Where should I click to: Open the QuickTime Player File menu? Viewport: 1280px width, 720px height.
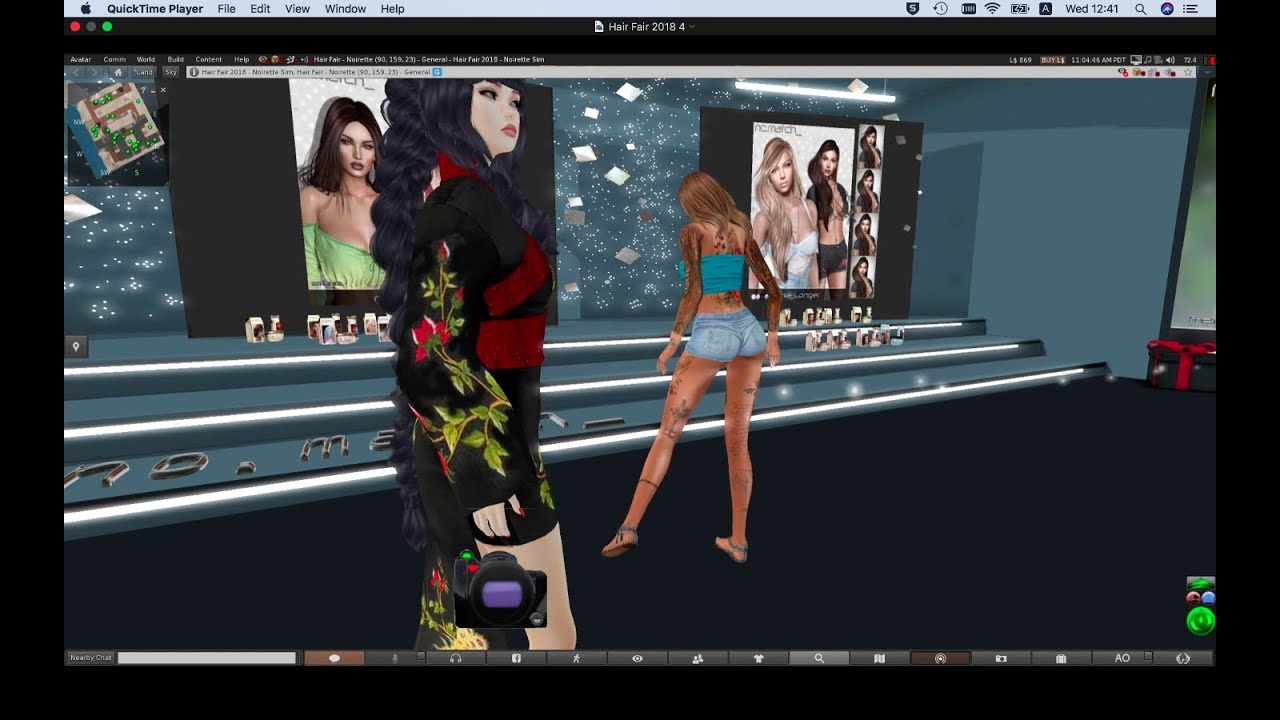227,9
